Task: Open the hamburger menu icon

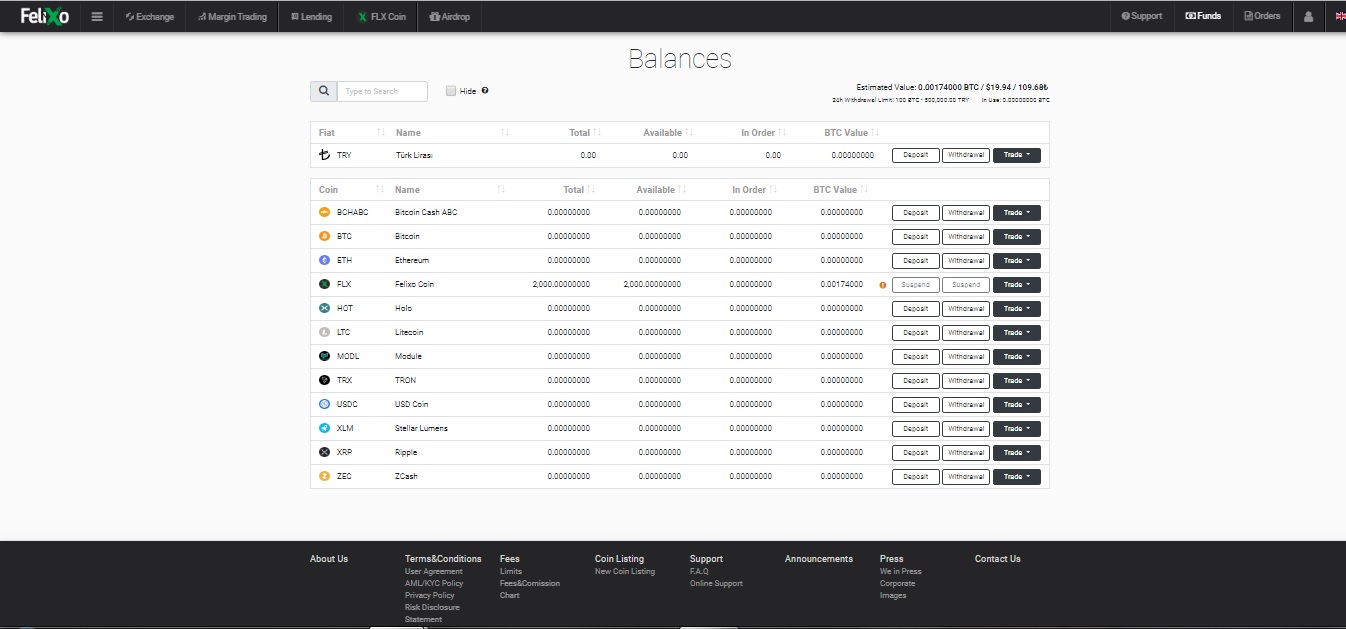Action: pyautogui.click(x=97, y=16)
